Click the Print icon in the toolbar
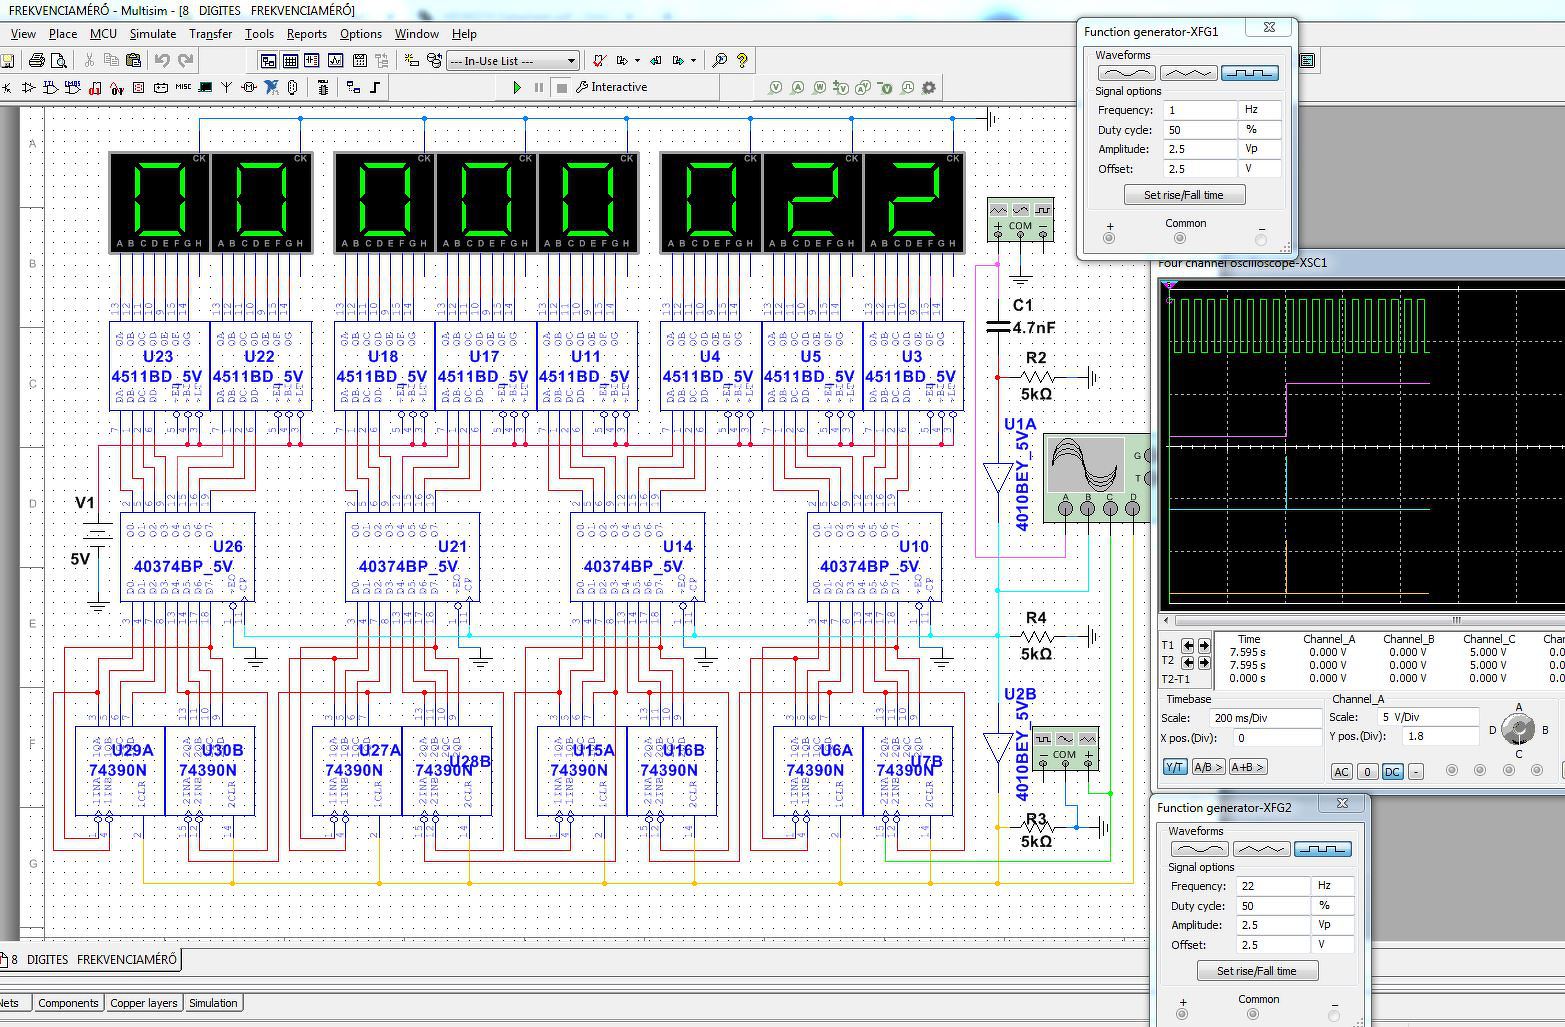Image resolution: width=1565 pixels, height=1027 pixels. pyautogui.click(x=37, y=61)
